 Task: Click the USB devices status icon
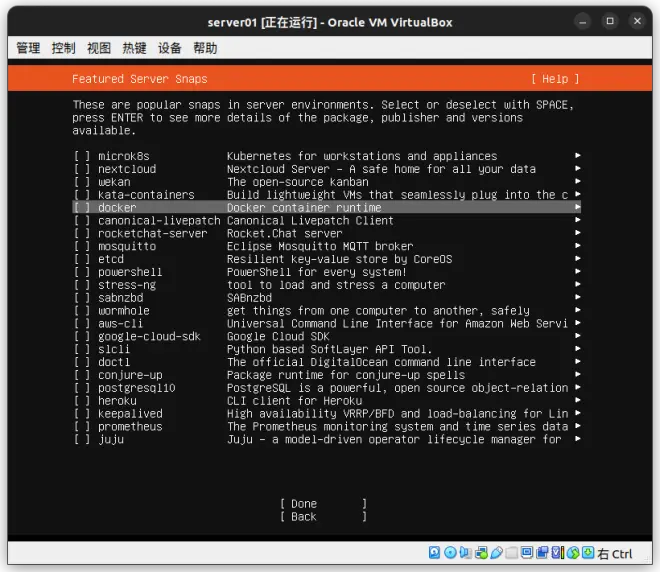(496, 553)
